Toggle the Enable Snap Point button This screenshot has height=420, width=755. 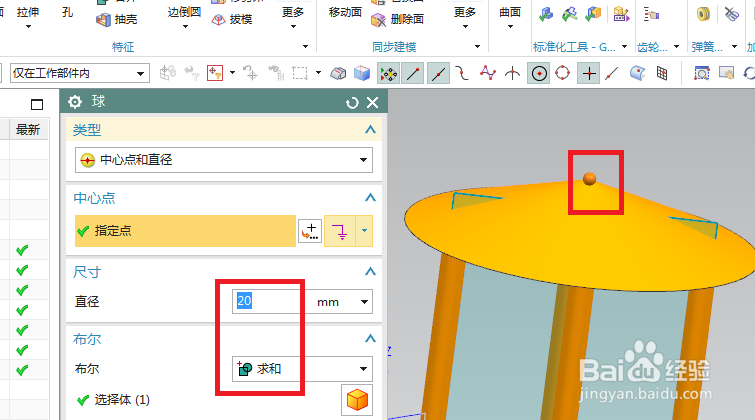click(389, 73)
